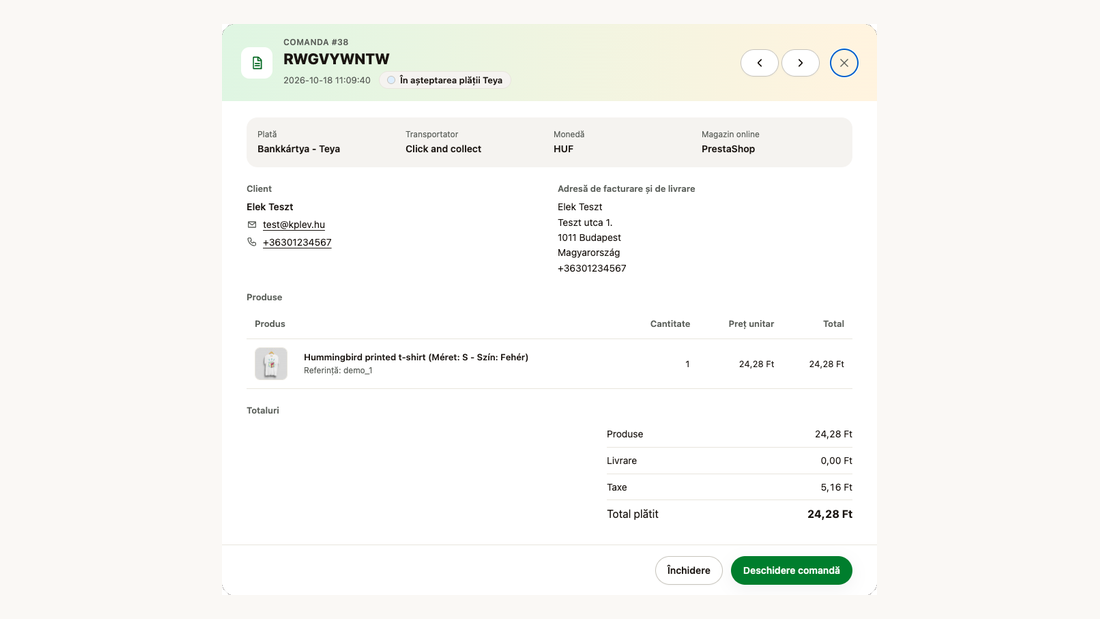Click the Produs column header

coord(270,324)
